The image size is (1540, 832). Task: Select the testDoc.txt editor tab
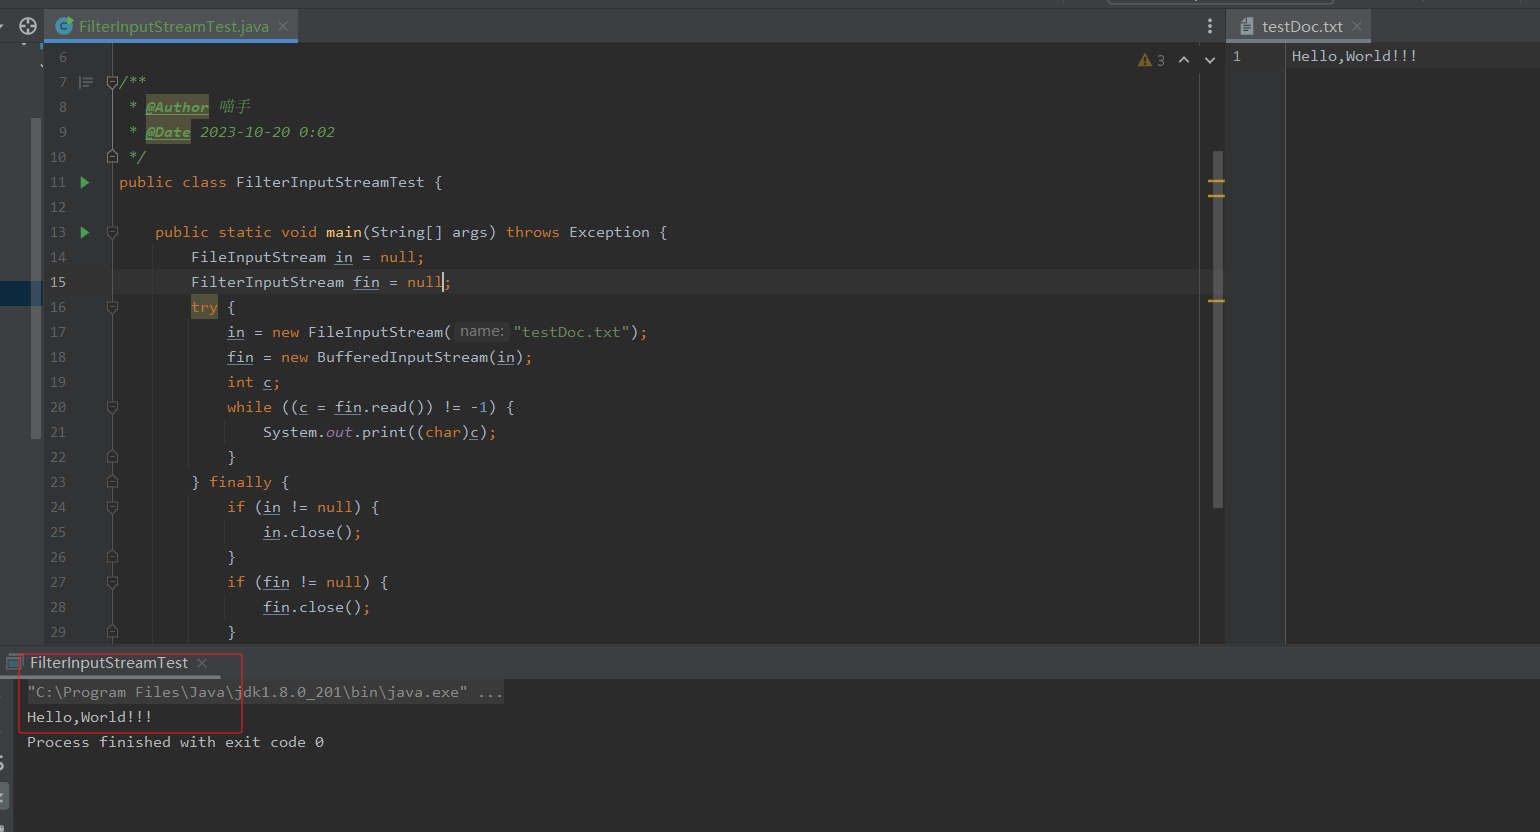[x=1301, y=26]
